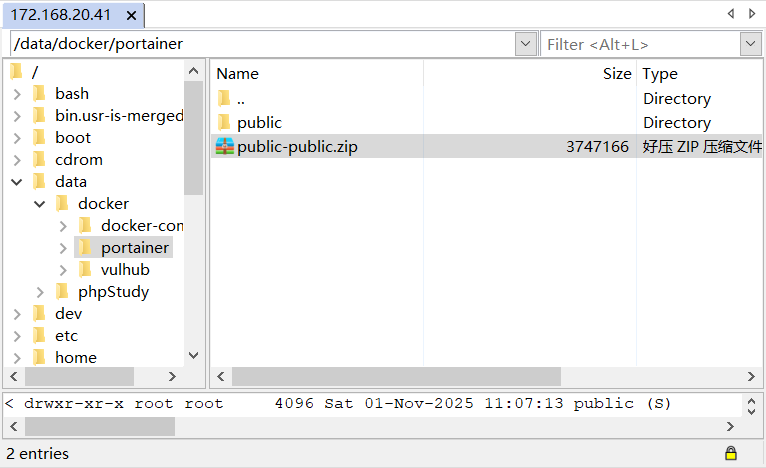The image size is (766, 468).
Task: Expand the phpStudy folder node
Action: pos(40,292)
